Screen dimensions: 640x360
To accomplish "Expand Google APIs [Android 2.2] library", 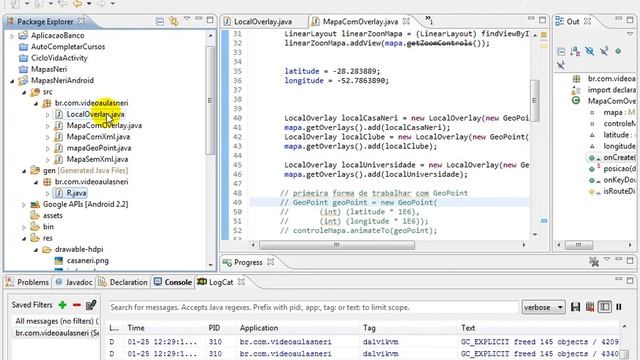I will (24, 204).
